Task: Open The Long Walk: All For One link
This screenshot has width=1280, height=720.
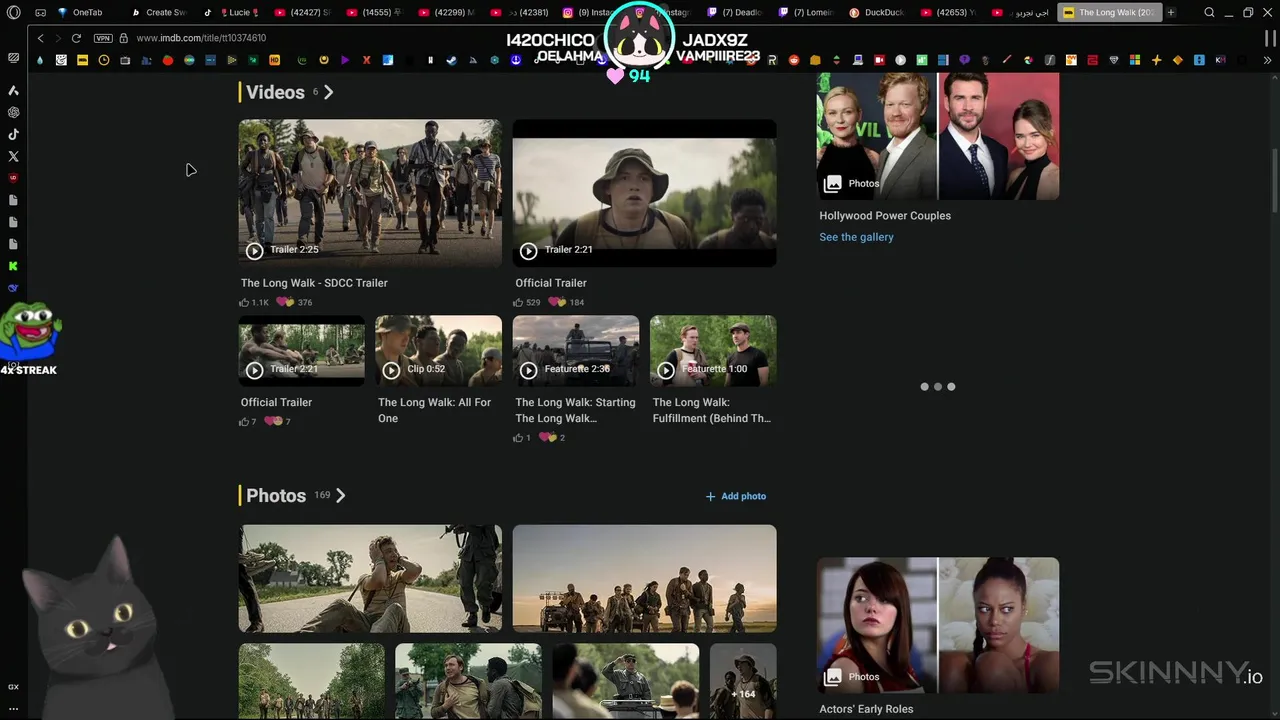Action: point(434,410)
